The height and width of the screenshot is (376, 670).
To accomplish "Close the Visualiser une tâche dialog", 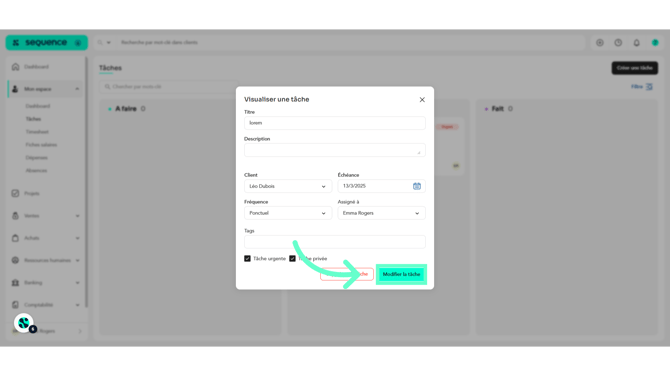I will [422, 100].
